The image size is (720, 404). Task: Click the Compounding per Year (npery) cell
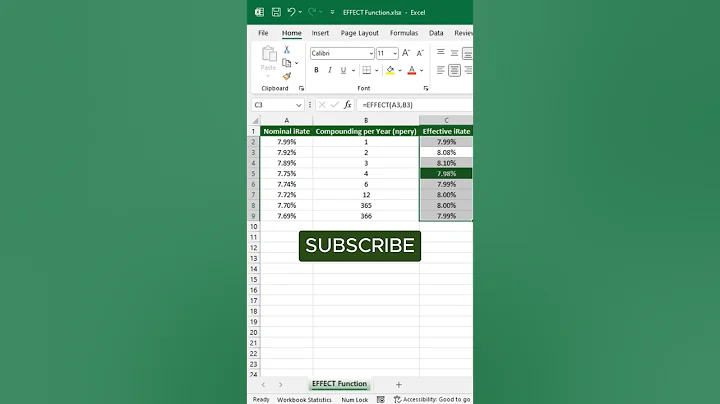366,131
